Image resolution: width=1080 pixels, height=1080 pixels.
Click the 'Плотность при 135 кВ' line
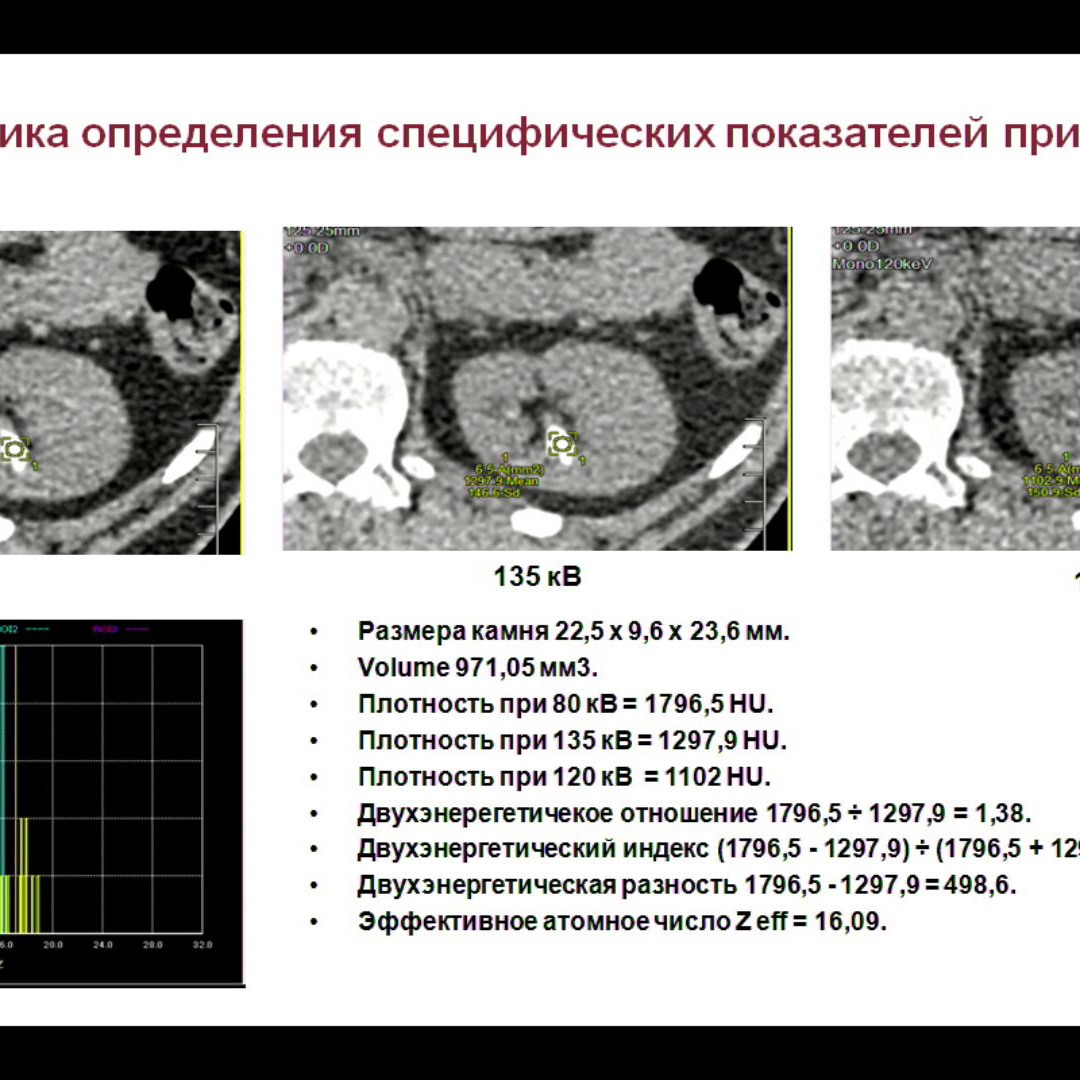572,741
